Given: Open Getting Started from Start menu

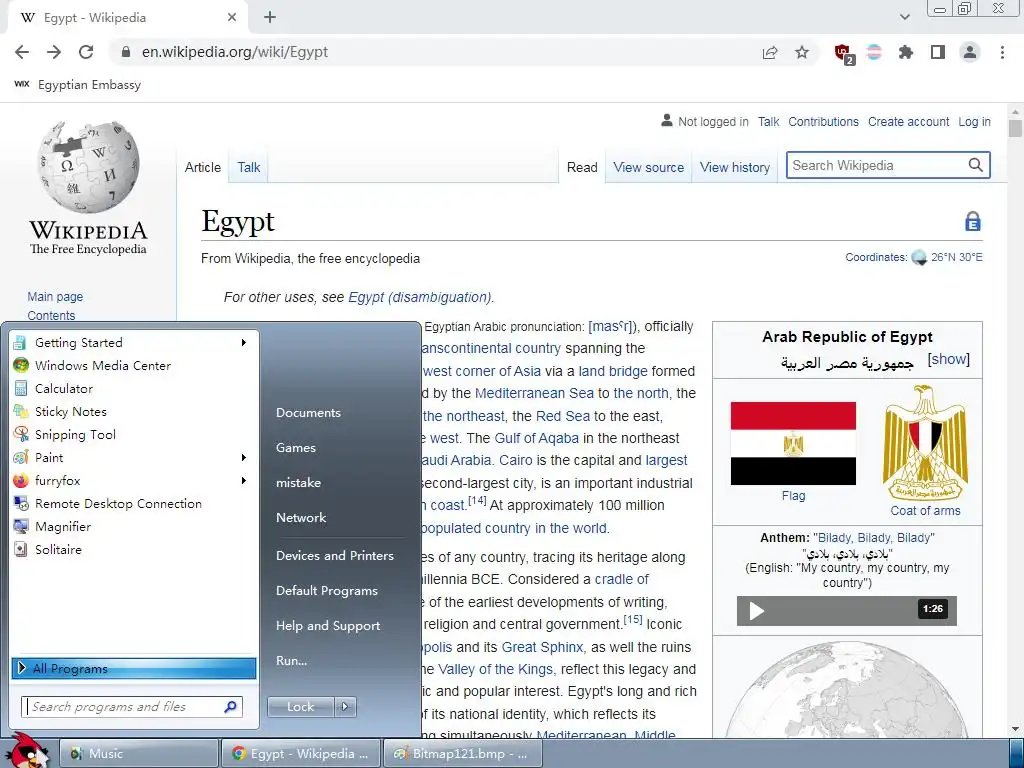Looking at the screenshot, I should click(x=134, y=342).
